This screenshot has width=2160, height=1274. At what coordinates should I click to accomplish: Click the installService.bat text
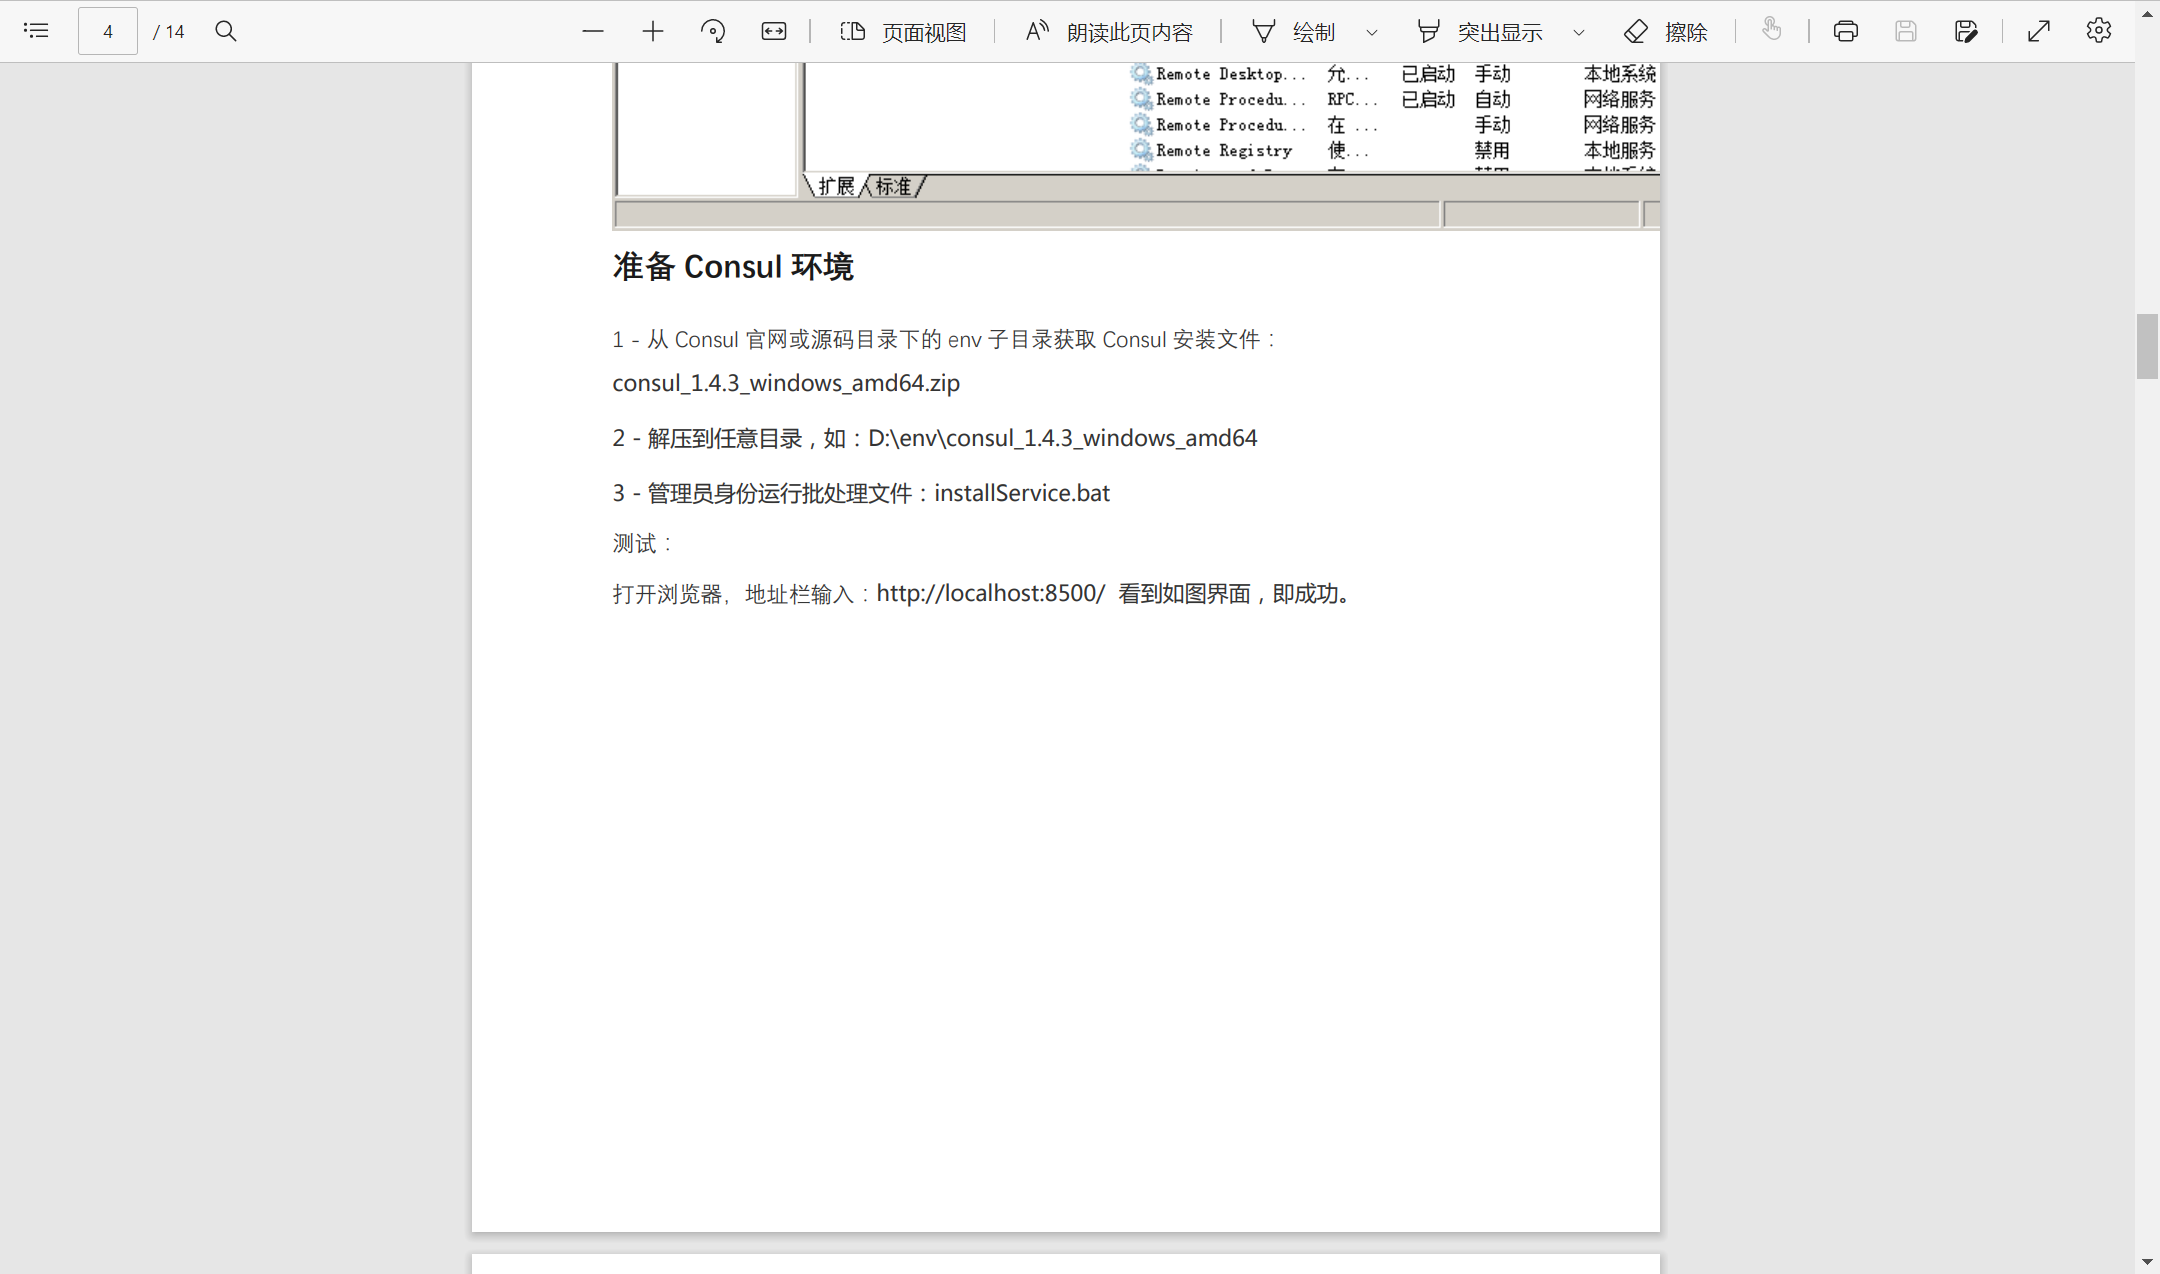pos(1022,493)
